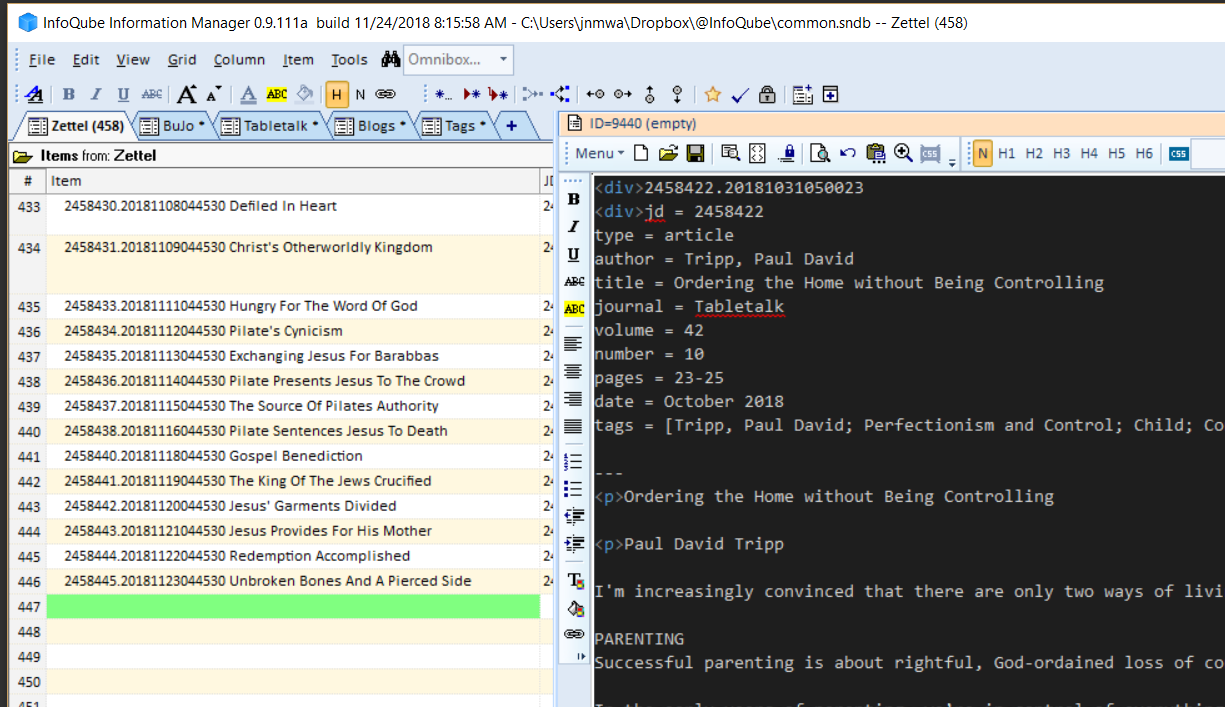
Task: Open the Edit menu
Action: [86, 60]
